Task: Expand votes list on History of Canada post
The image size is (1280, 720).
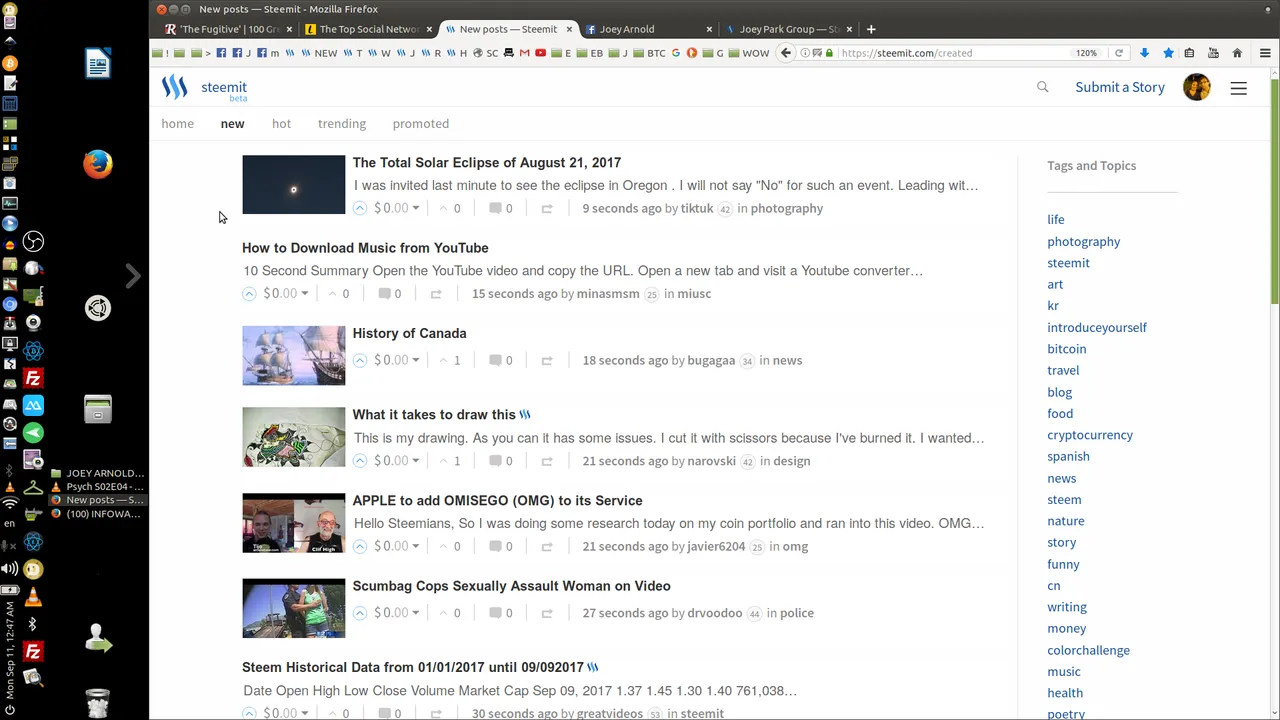Action: (450, 360)
